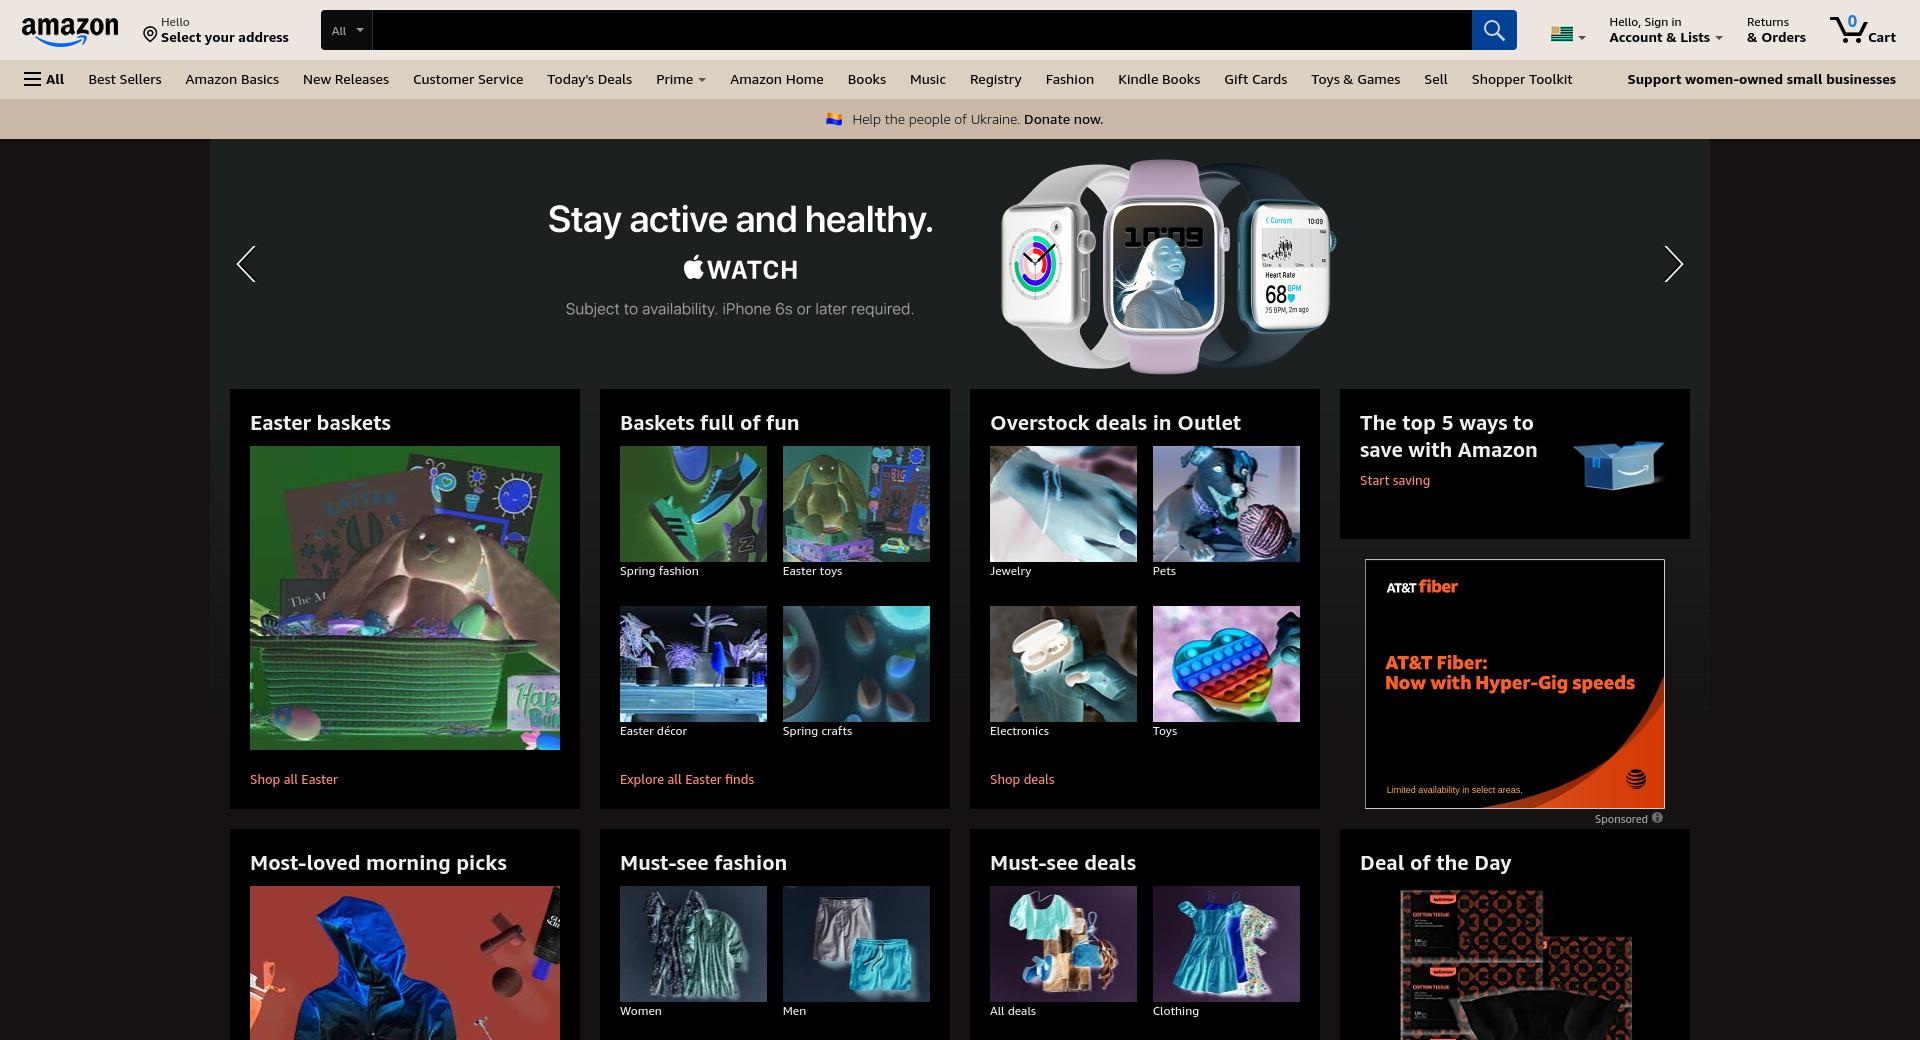This screenshot has width=1920, height=1040.
Task: Open Fashion nav item
Action: click(1069, 79)
